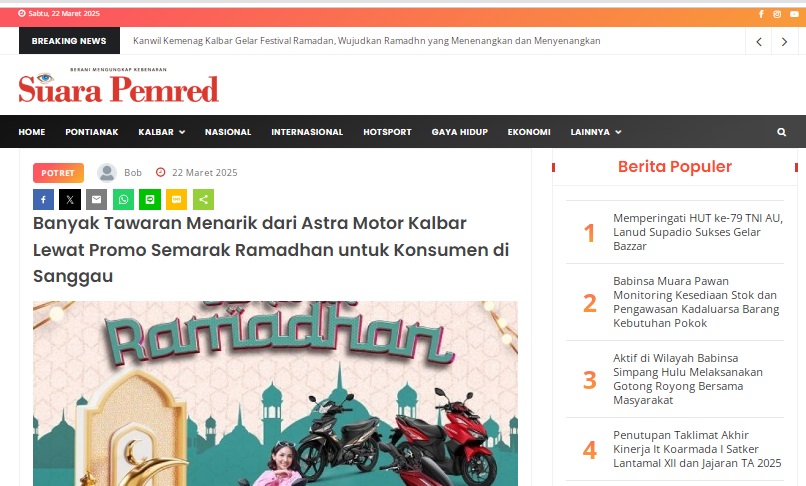806x486 pixels.
Task: Share article via SMS icon
Action: pyautogui.click(x=176, y=200)
